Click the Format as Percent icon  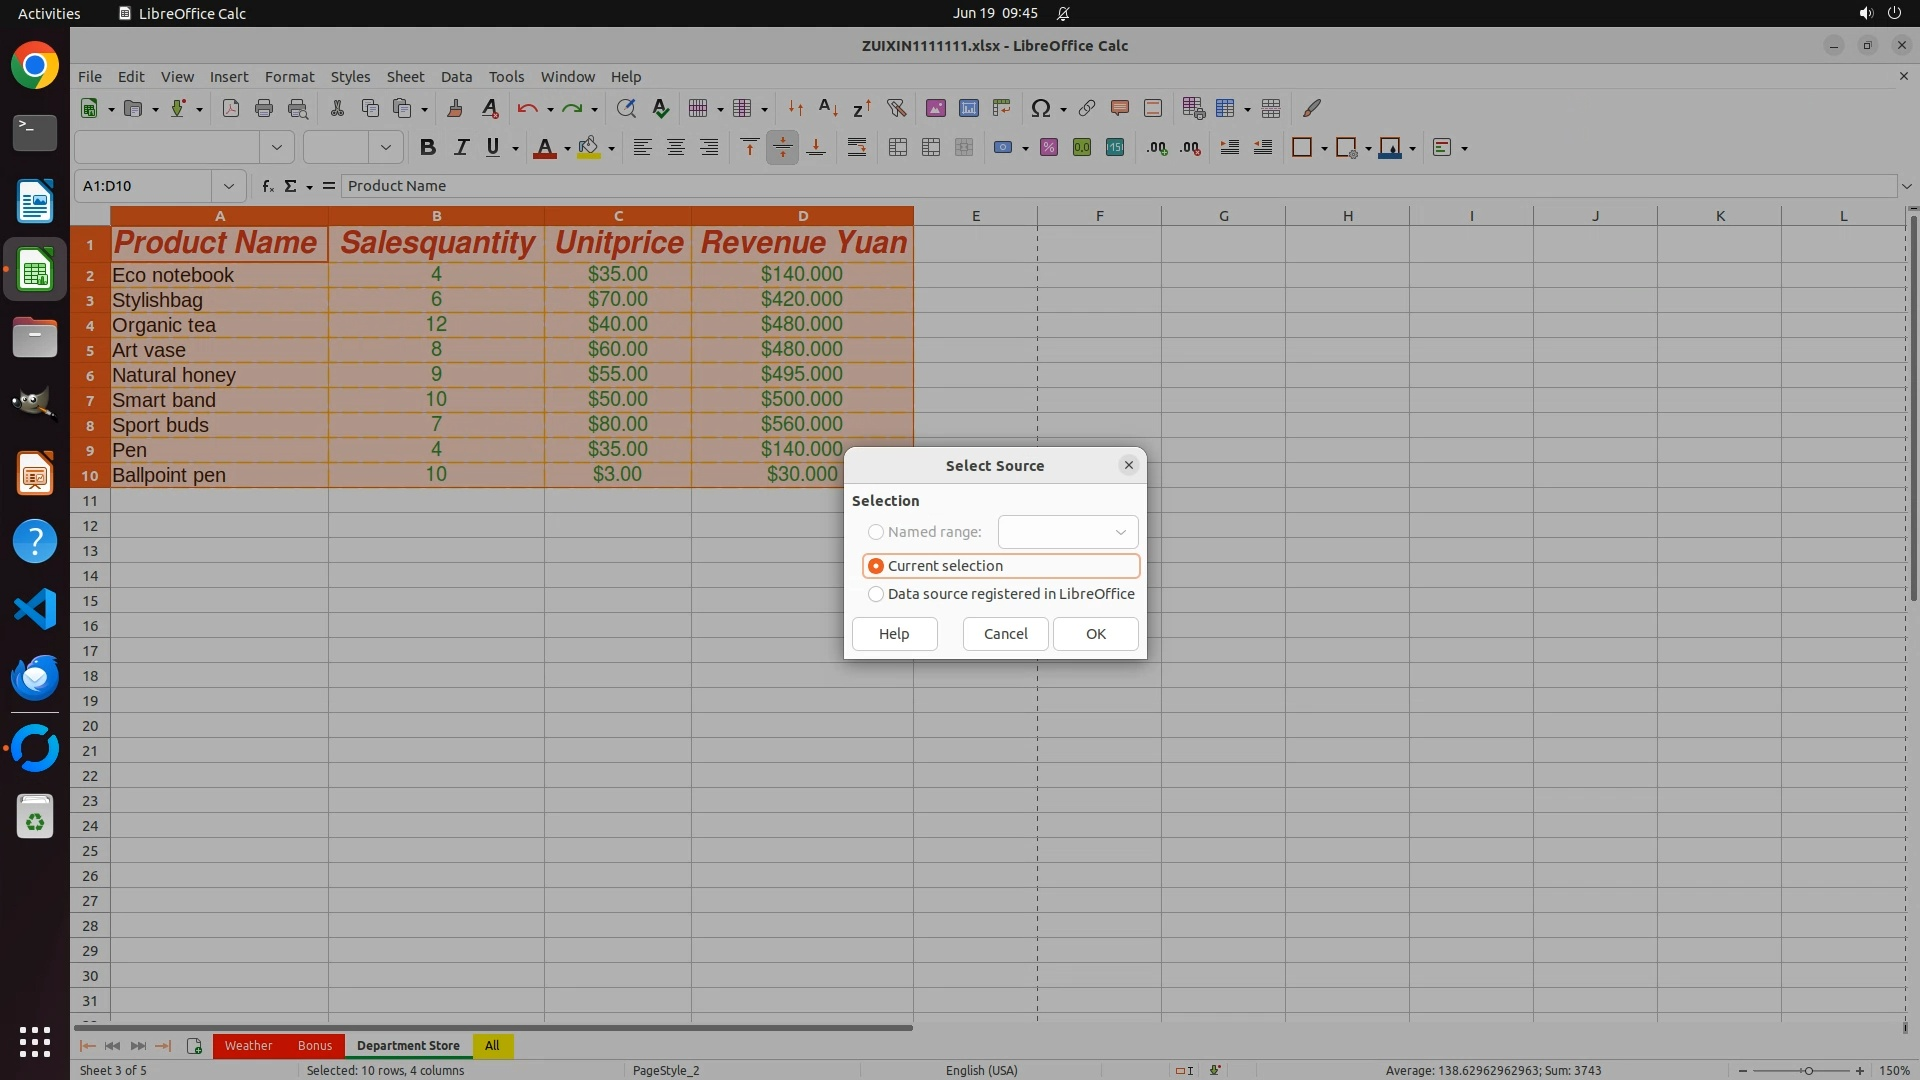click(x=1048, y=148)
